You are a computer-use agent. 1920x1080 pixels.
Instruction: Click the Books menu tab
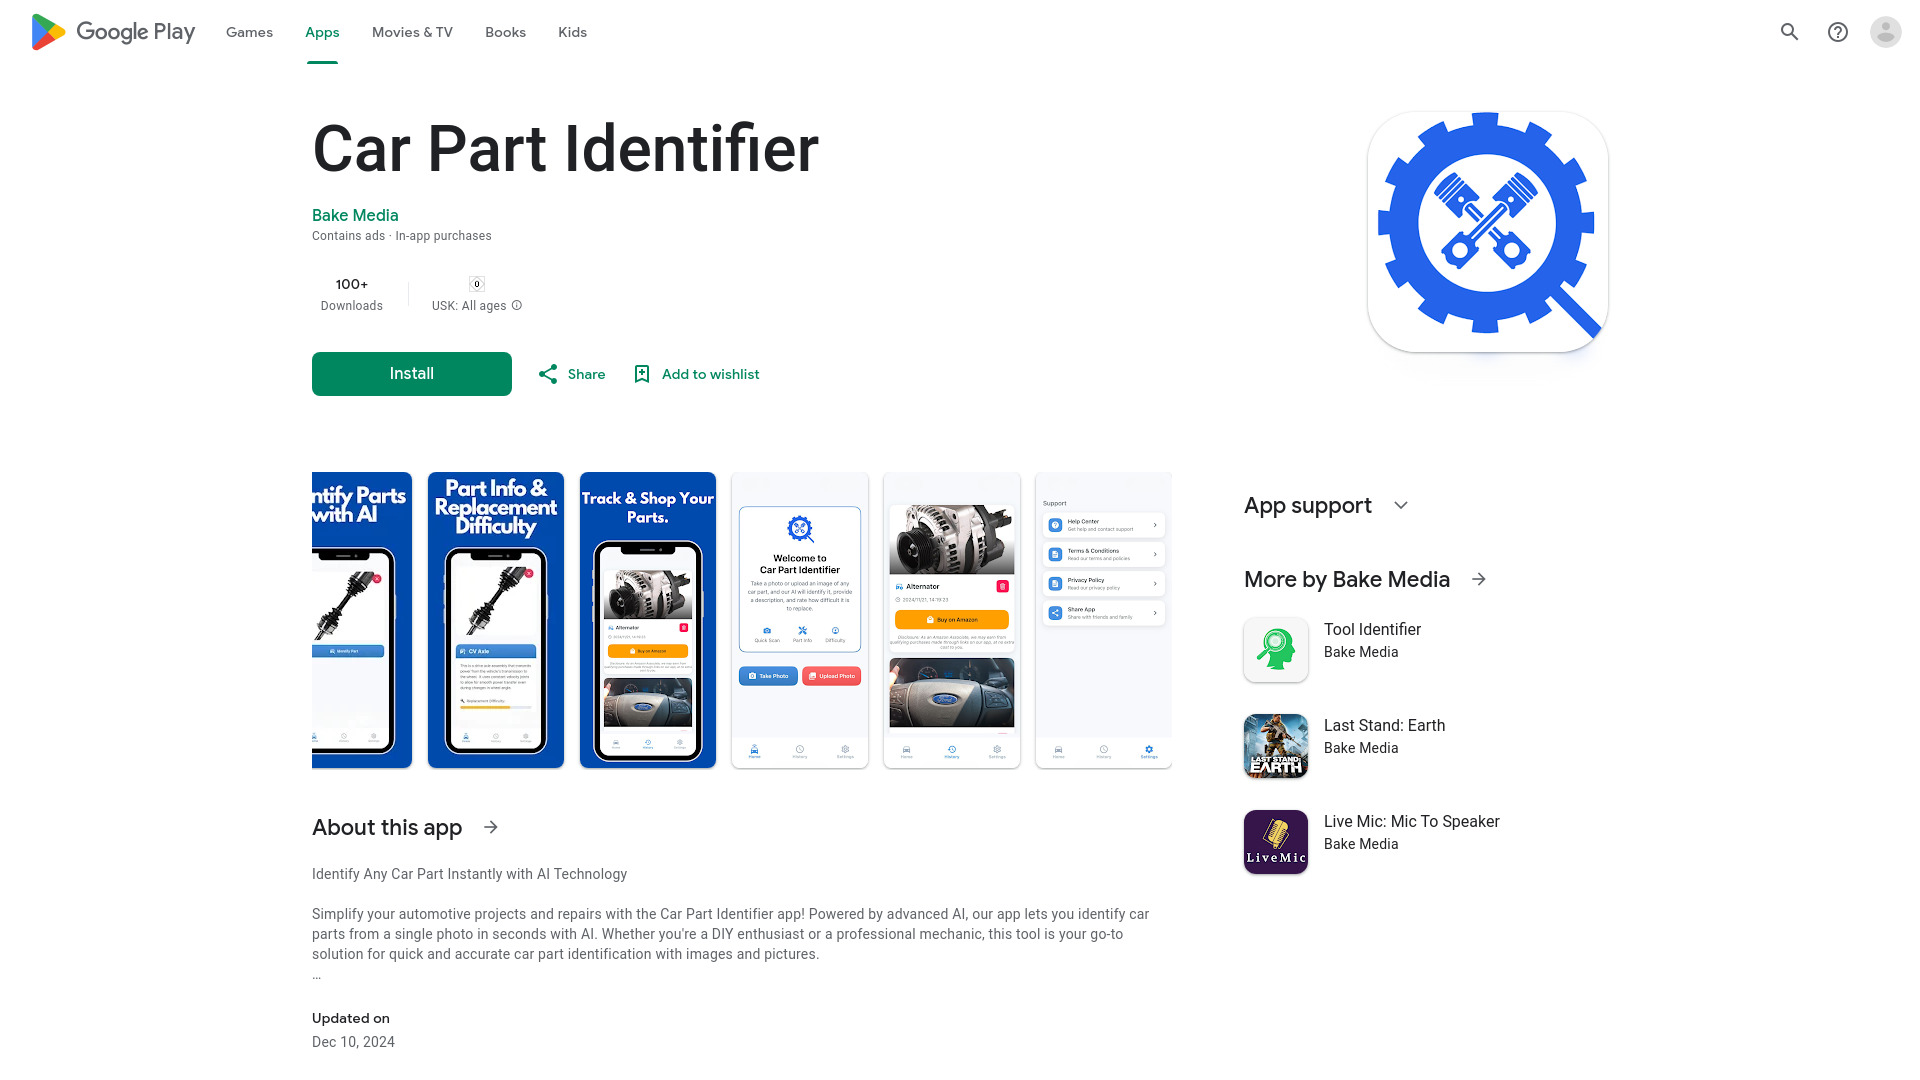(x=505, y=32)
